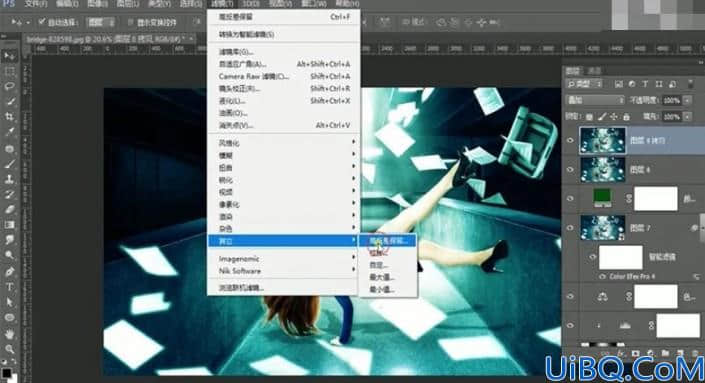Click lock transparent pixels icon

[x=590, y=116]
